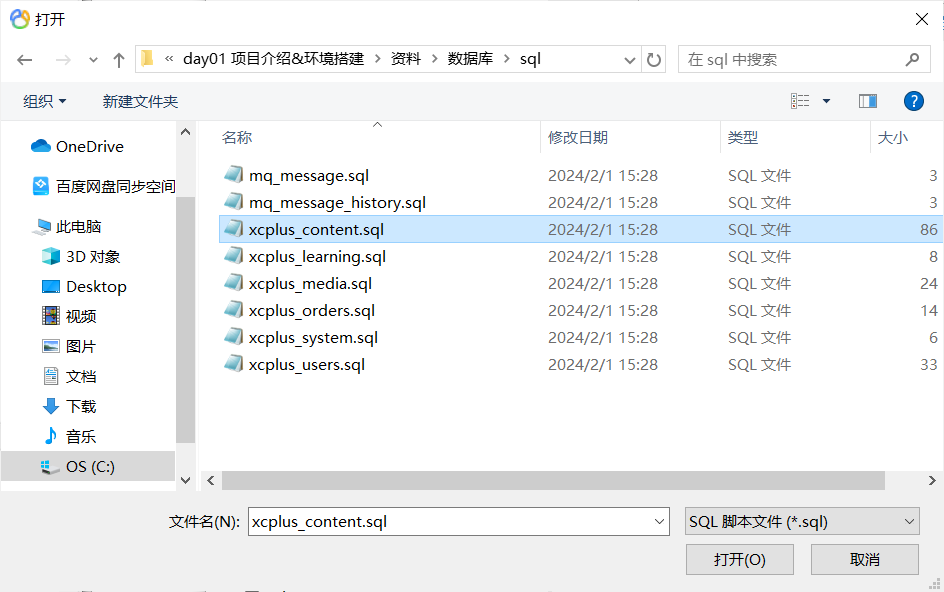Click the 打开(O) button

(739, 559)
